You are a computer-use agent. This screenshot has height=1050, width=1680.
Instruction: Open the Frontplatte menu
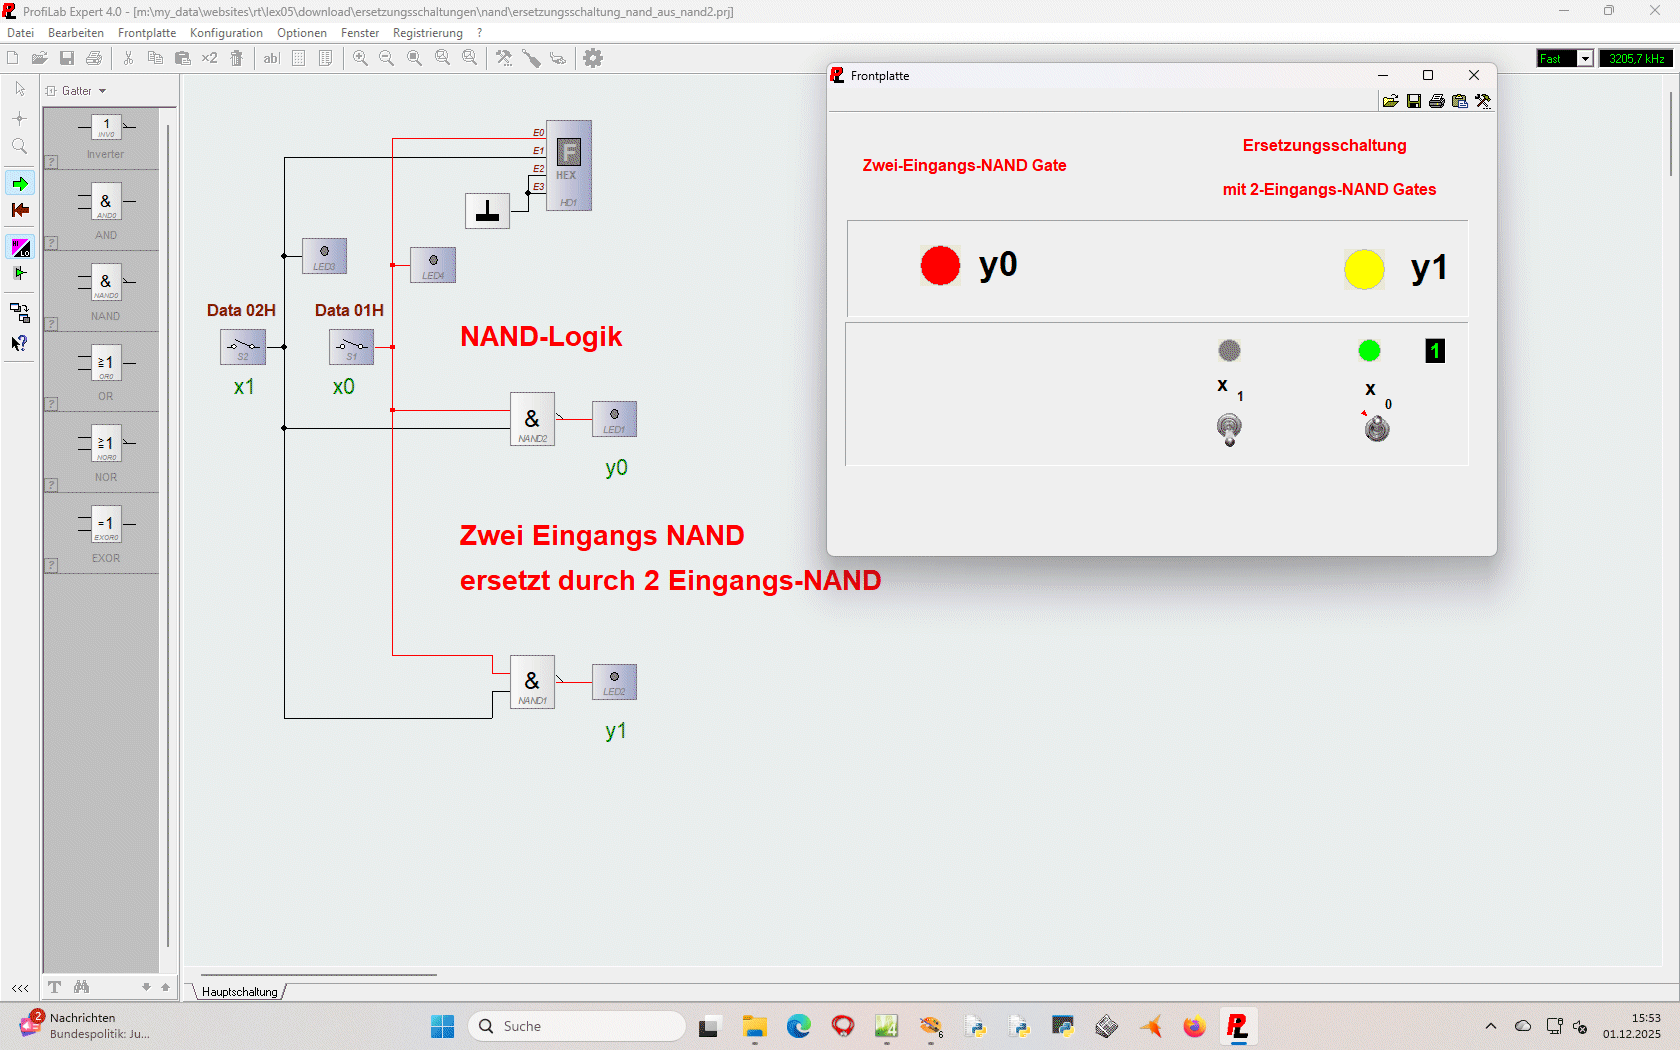pos(147,33)
